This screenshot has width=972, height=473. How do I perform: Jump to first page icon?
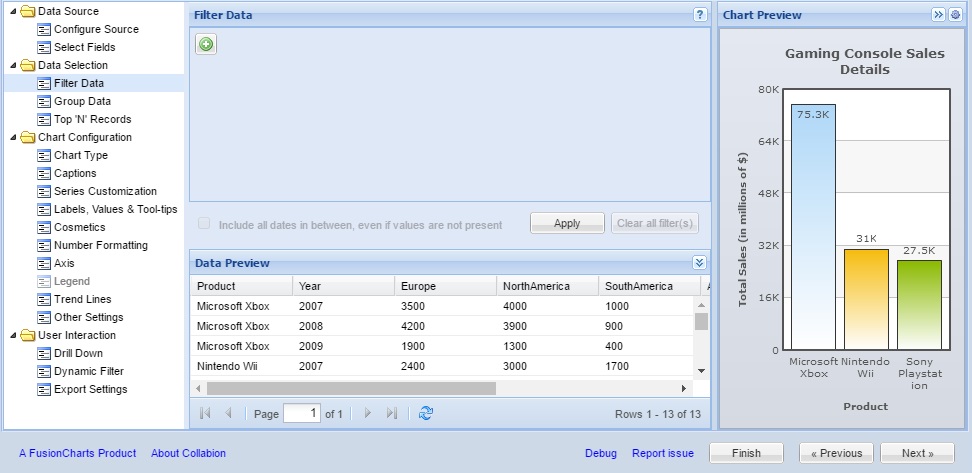205,413
